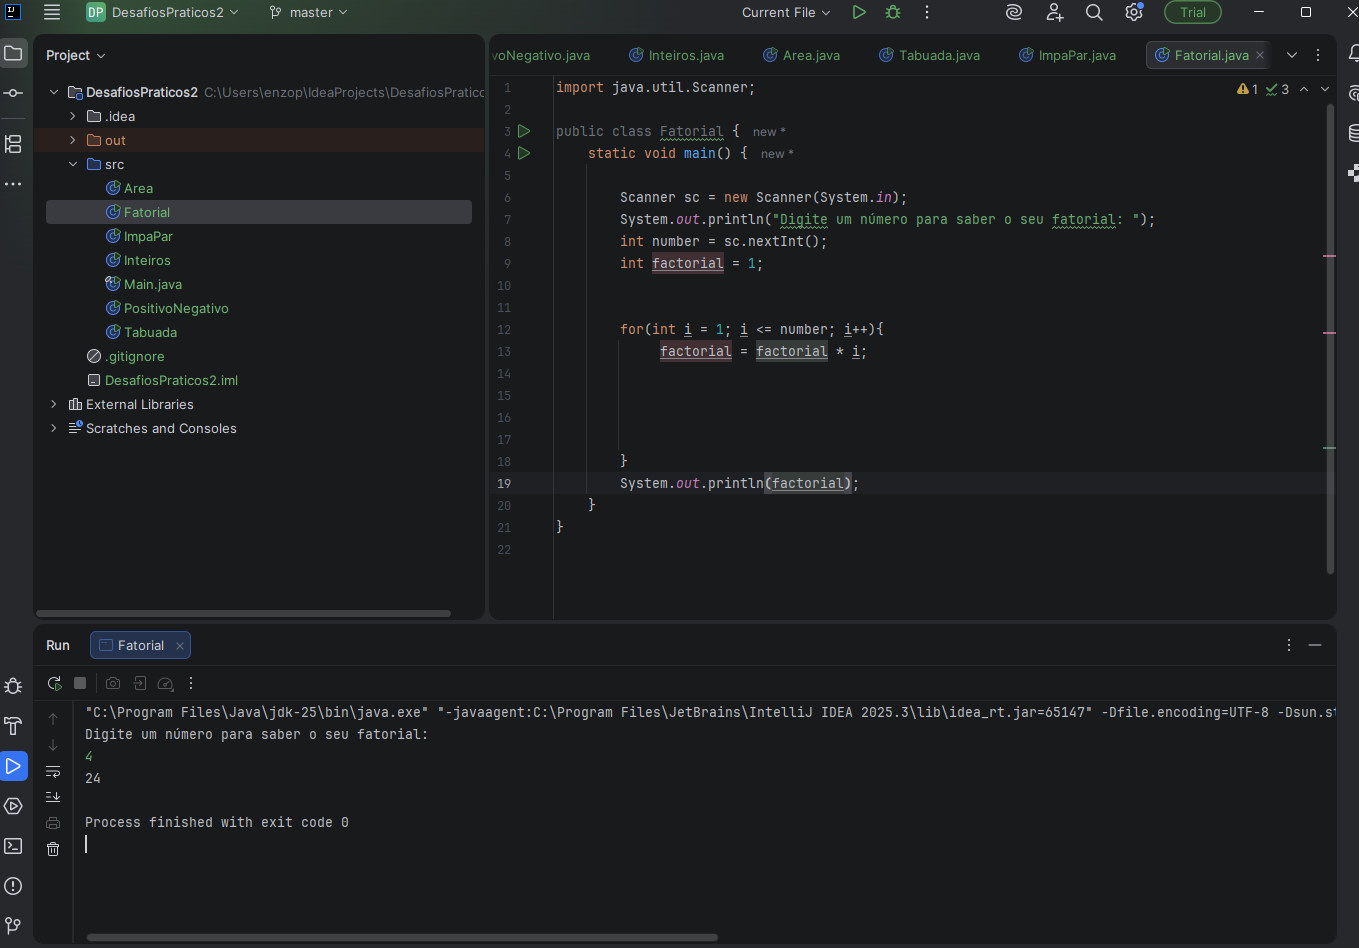Click the gutter run icon beside the main method

click(524, 153)
